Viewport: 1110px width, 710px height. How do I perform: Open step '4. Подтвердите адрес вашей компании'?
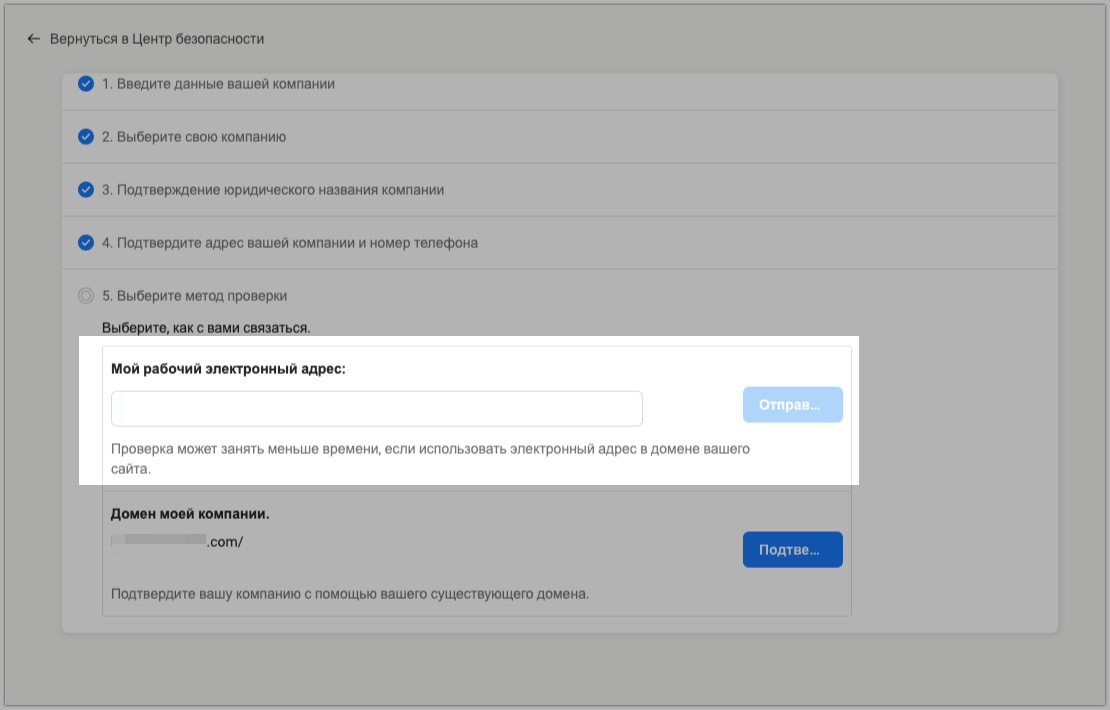(x=290, y=243)
